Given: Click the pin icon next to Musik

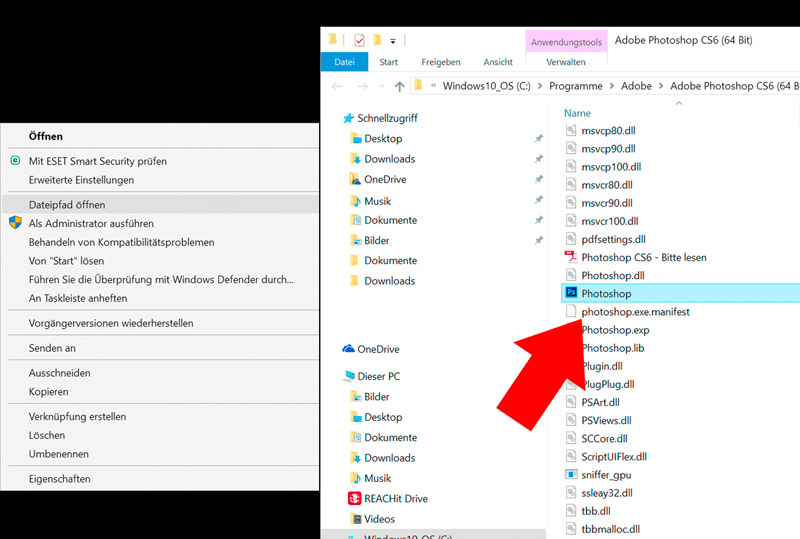Looking at the screenshot, I should click(x=538, y=200).
